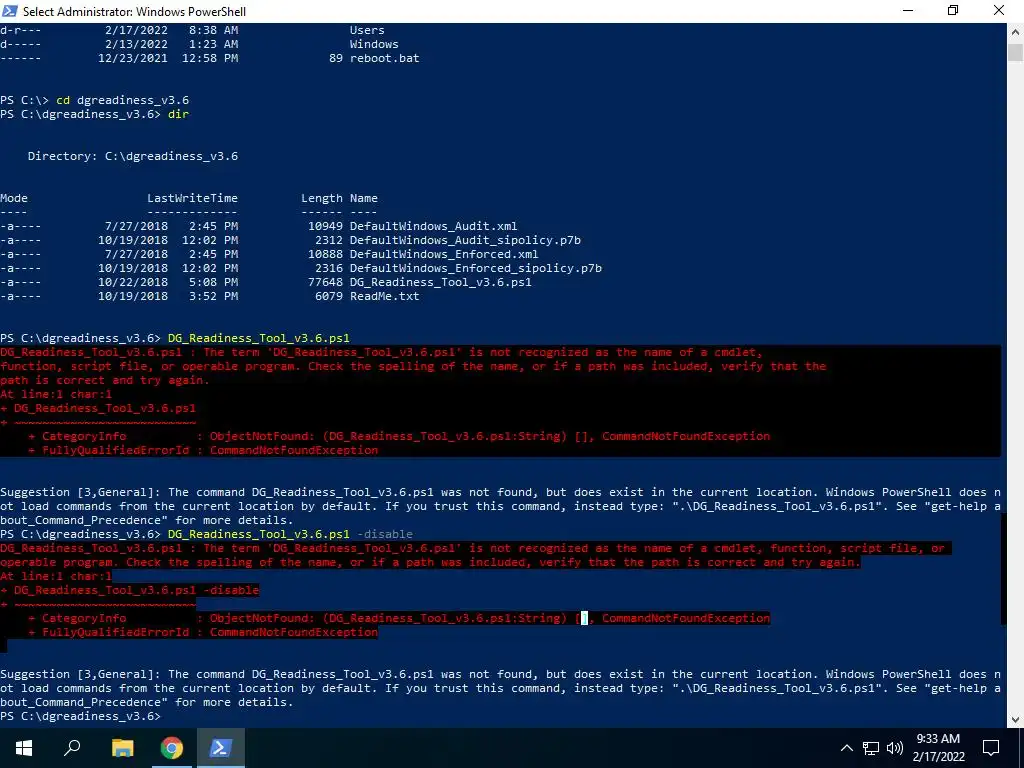Launch Google Chrome from taskbar

click(x=171, y=748)
